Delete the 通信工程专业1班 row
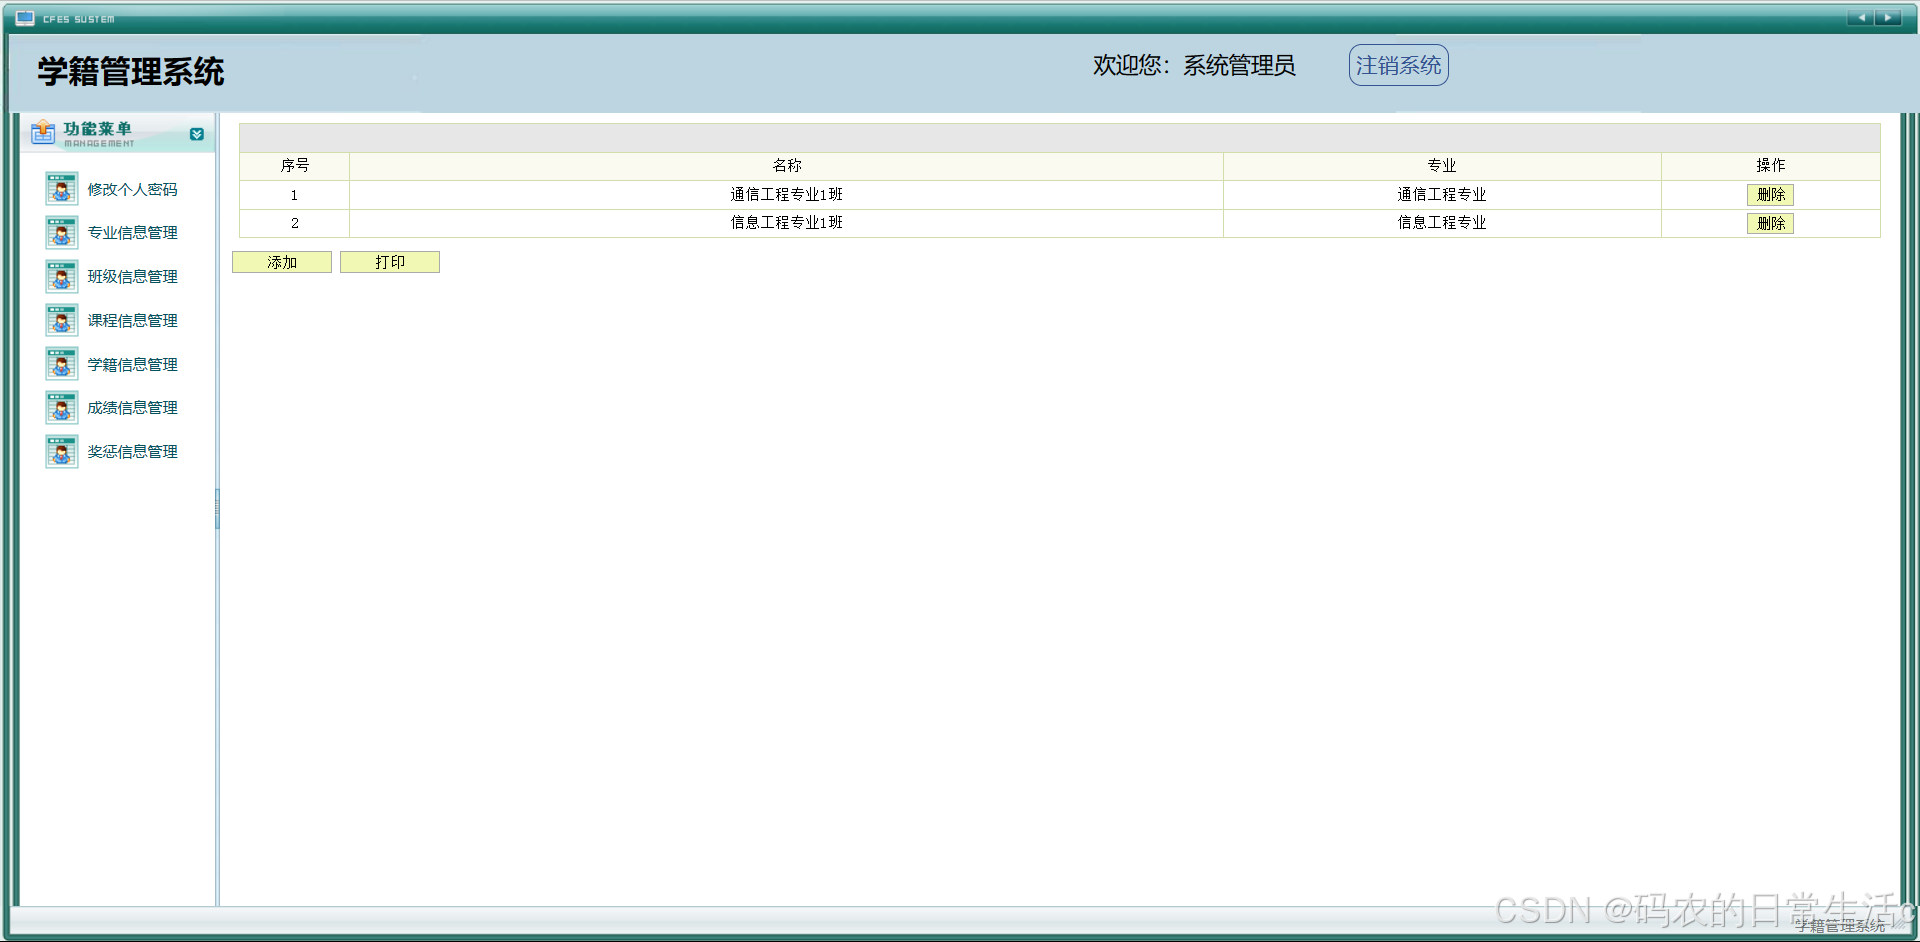 1770,195
